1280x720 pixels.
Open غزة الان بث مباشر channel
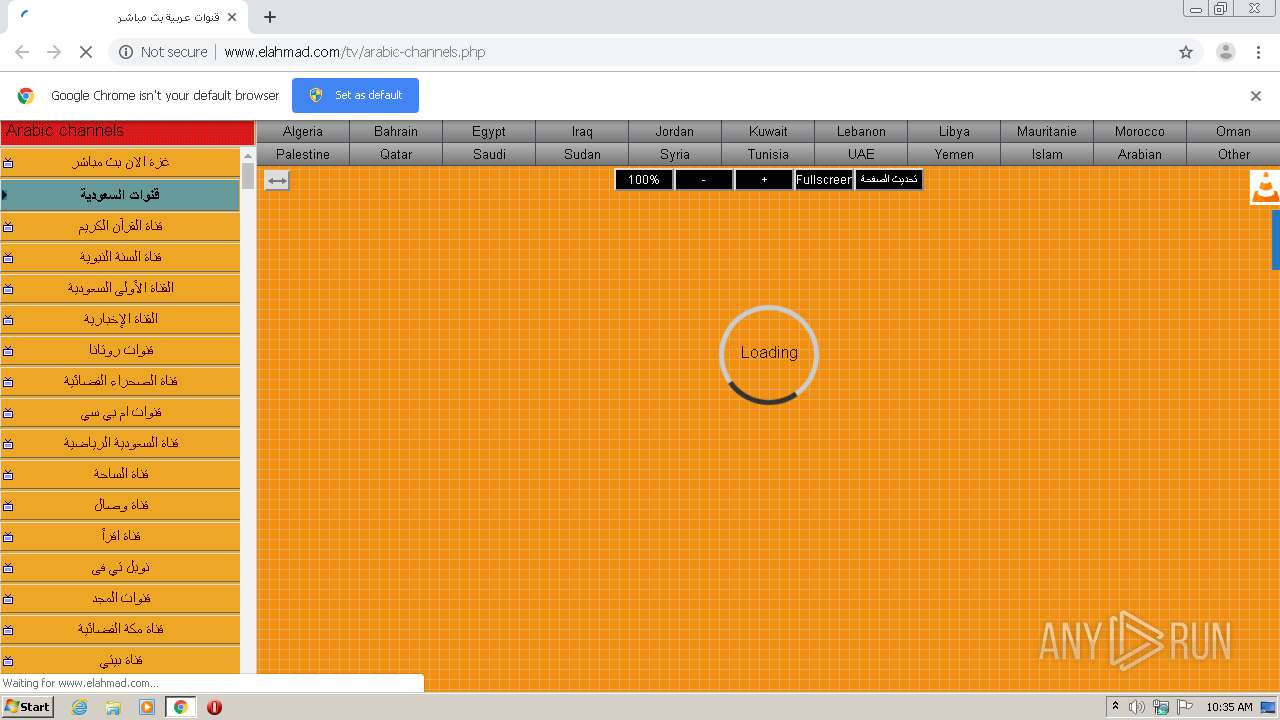[120, 162]
